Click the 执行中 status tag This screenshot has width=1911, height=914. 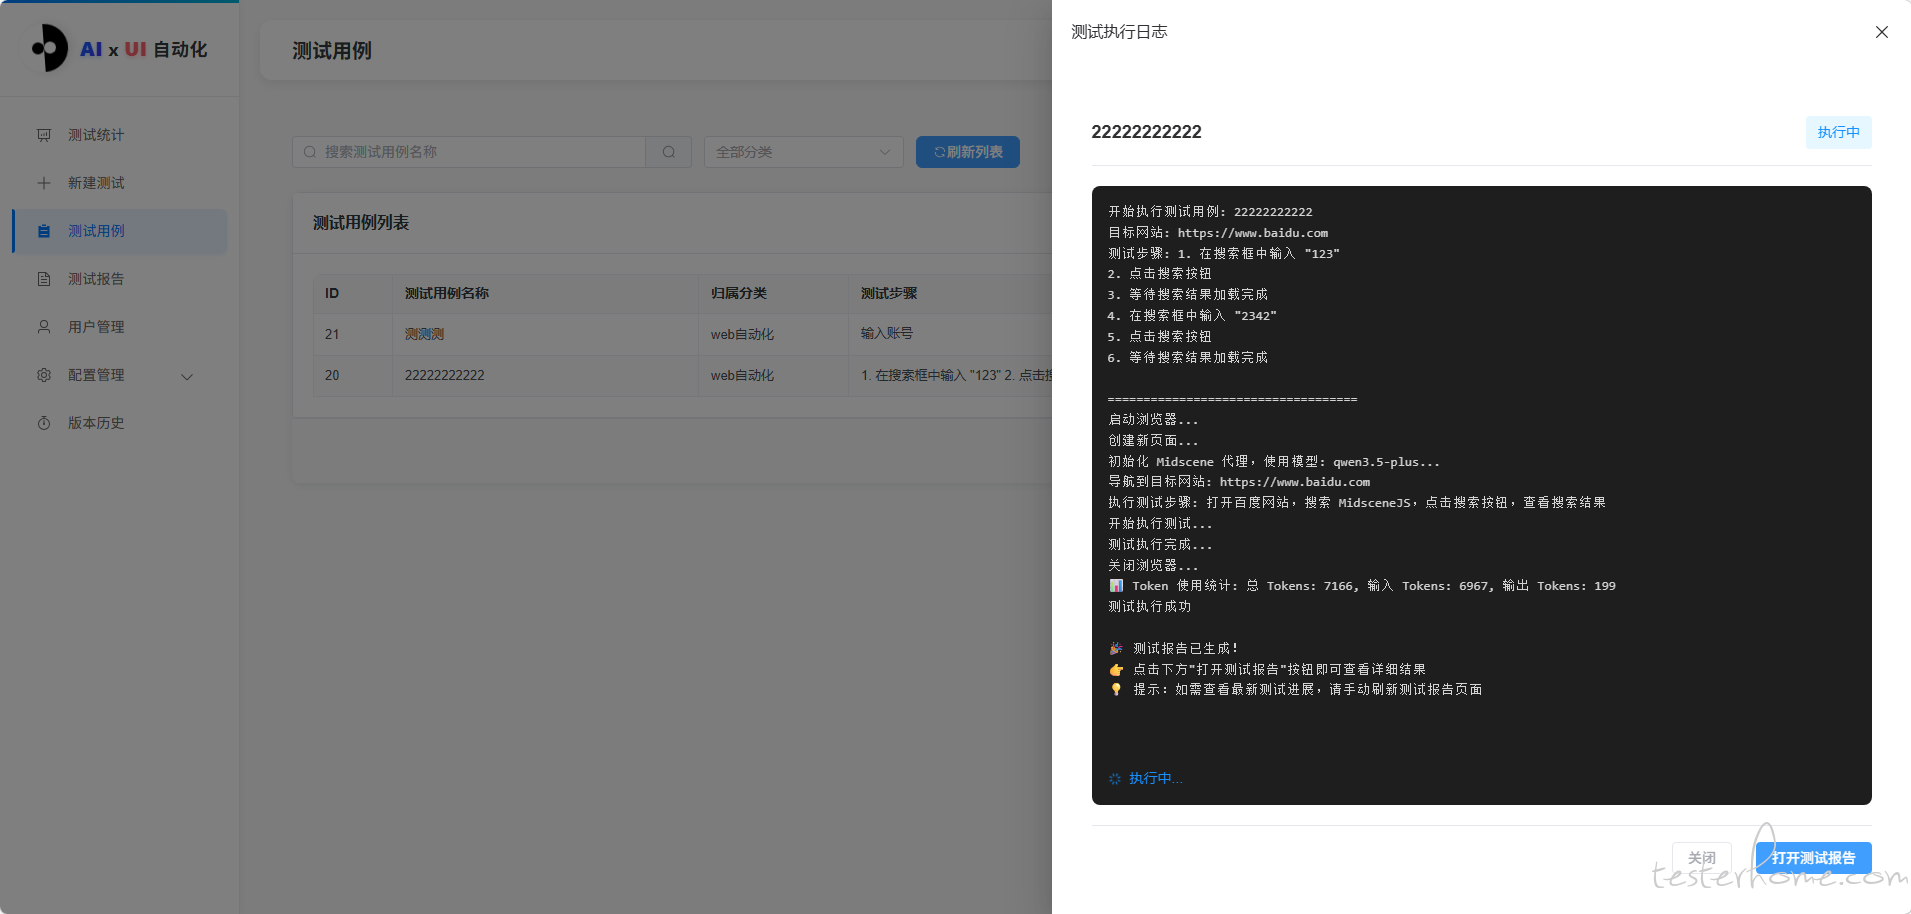(1838, 132)
